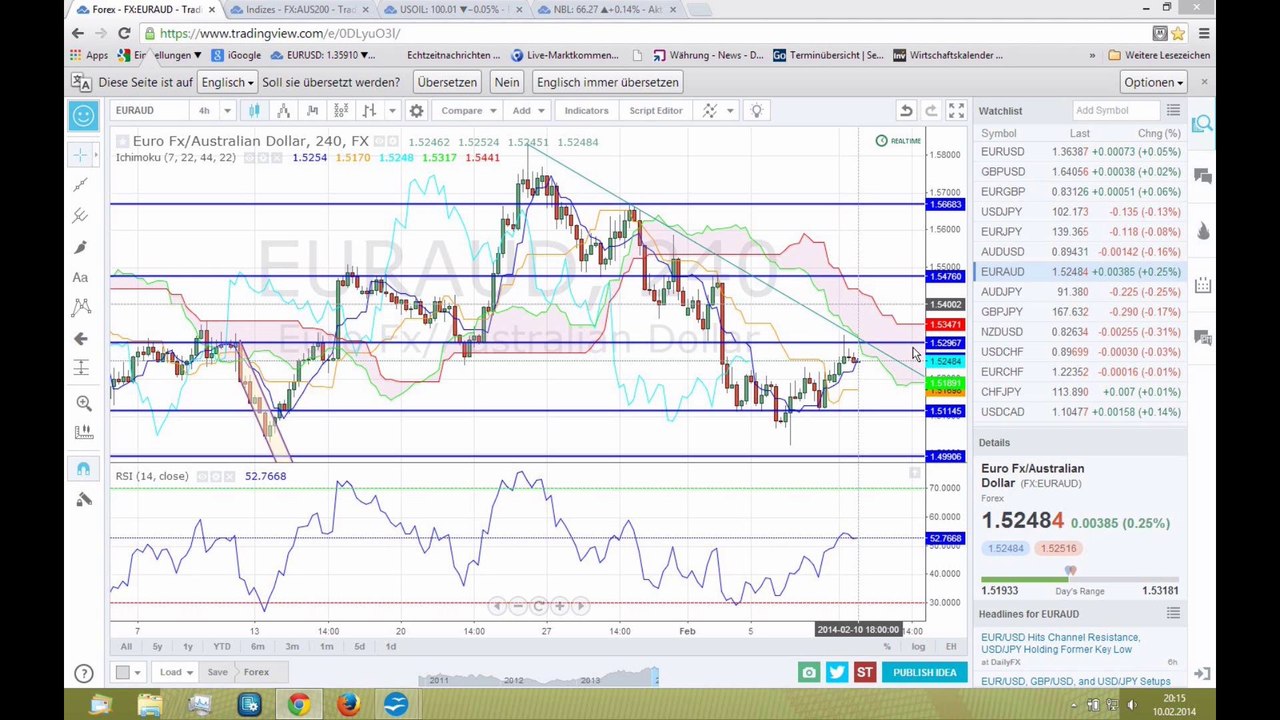Open the Indicators dialog
This screenshot has width=1280, height=720.
pos(586,111)
